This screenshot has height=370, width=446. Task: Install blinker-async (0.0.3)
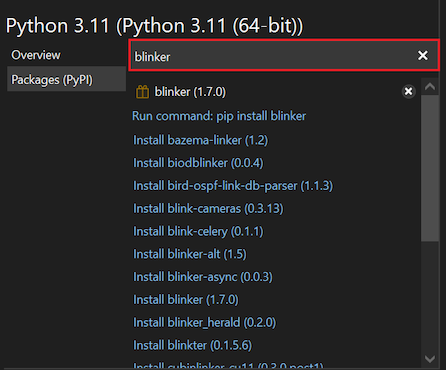pyautogui.click(x=203, y=277)
